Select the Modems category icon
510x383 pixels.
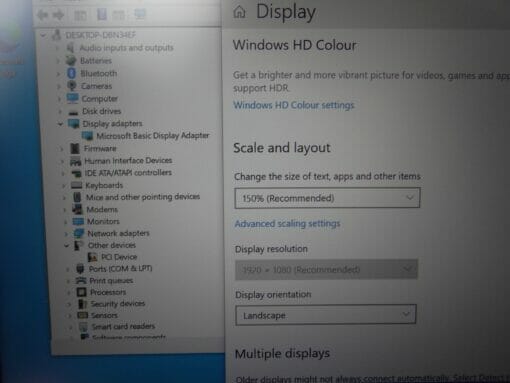(78, 209)
